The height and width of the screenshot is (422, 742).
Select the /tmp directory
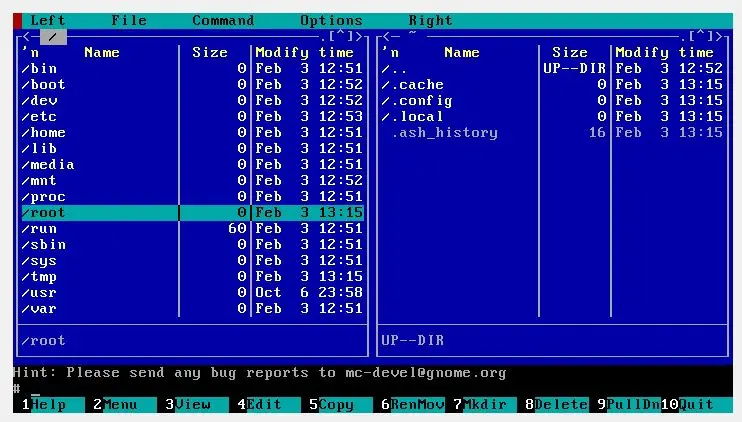(x=192, y=277)
